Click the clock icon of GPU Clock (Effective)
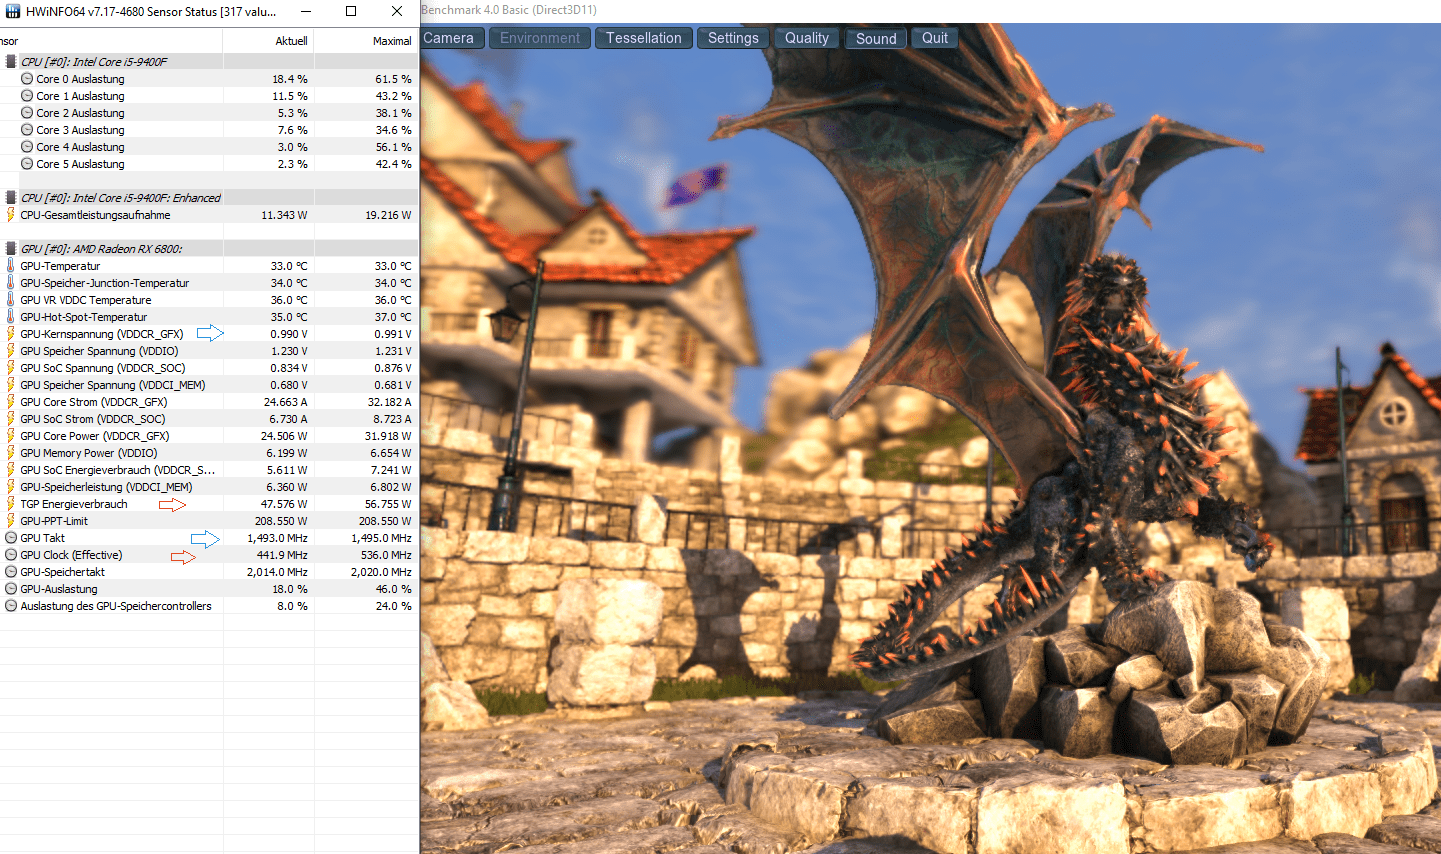1441x854 pixels. pyautogui.click(x=11, y=555)
